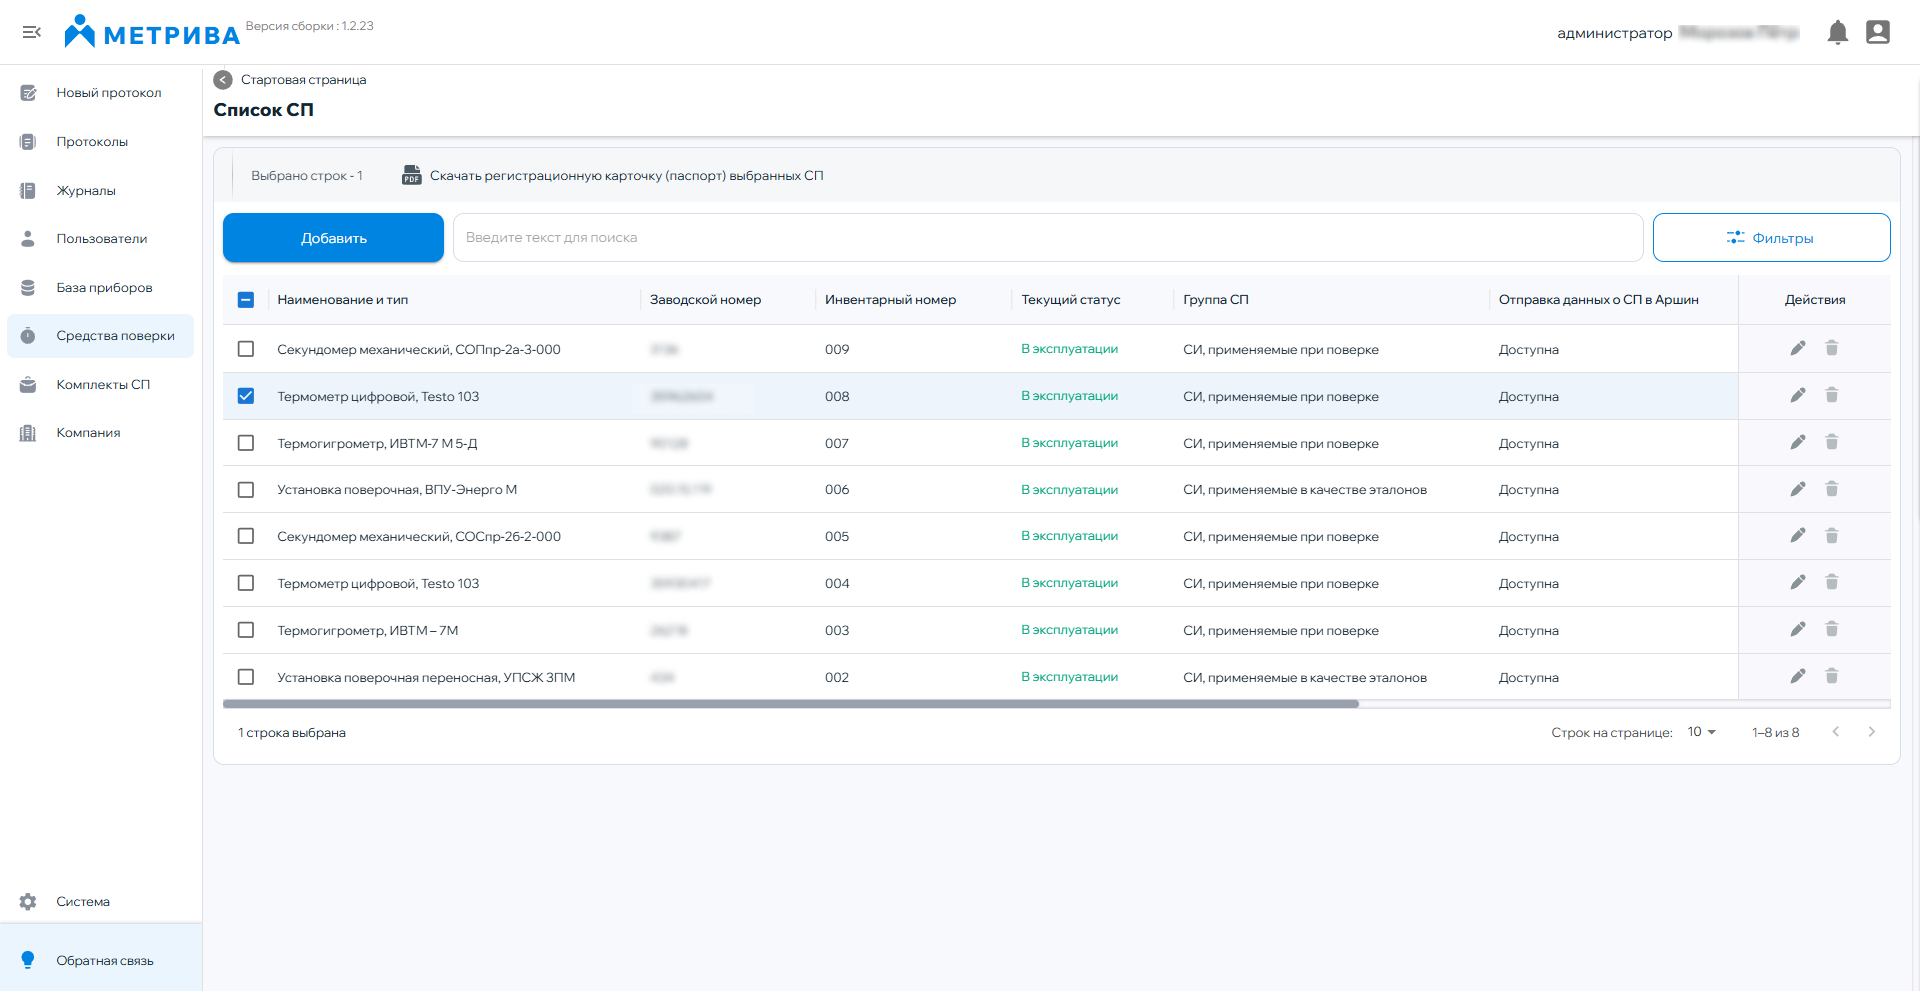This screenshot has width=1920, height=991.
Task: Download the PDF registration card of selected СП
Action: point(612,176)
